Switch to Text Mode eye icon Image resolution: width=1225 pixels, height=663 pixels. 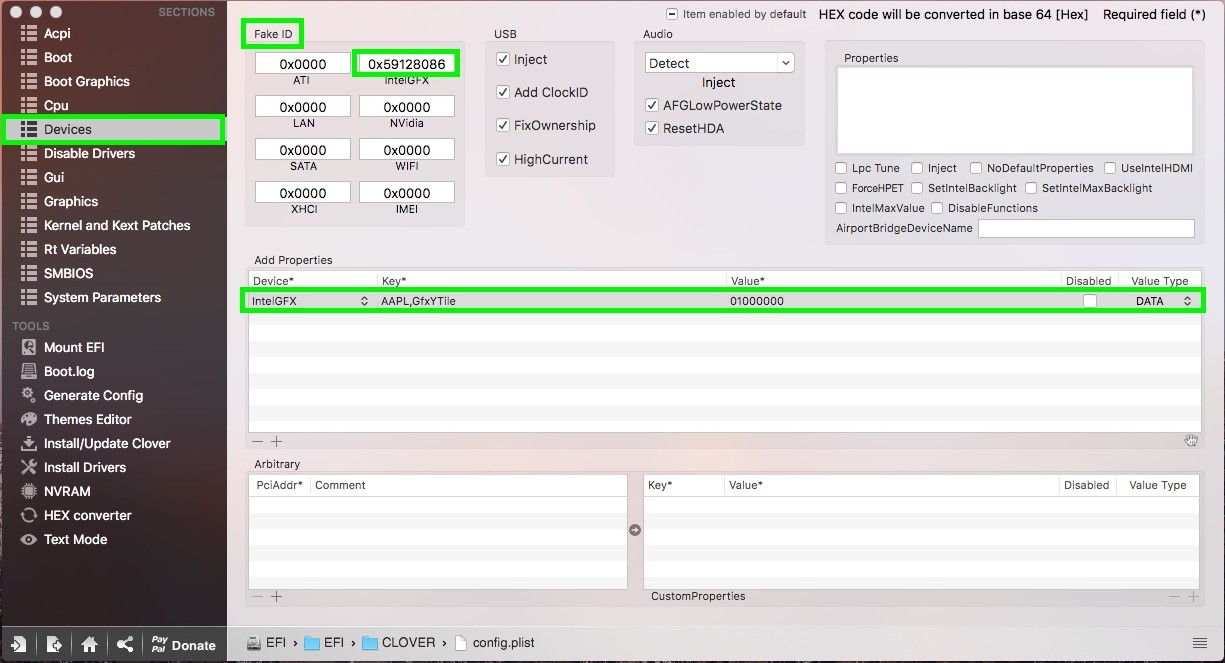point(28,539)
